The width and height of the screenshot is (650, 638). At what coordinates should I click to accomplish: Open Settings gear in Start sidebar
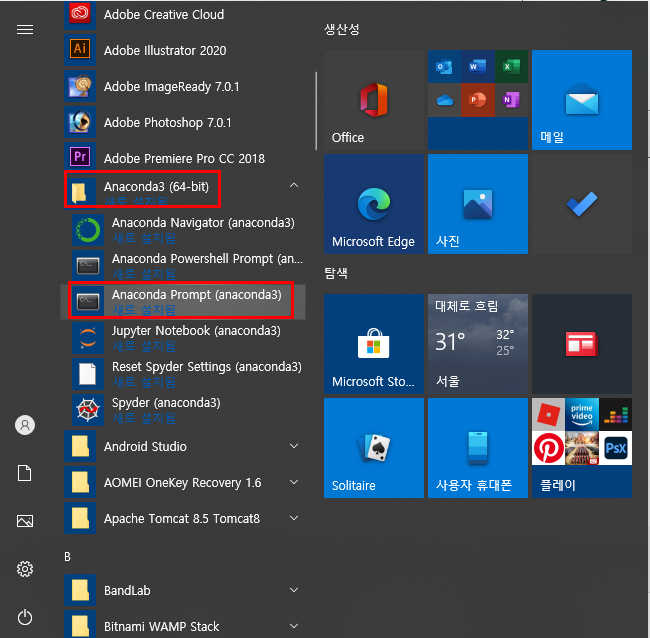pyautogui.click(x=25, y=569)
